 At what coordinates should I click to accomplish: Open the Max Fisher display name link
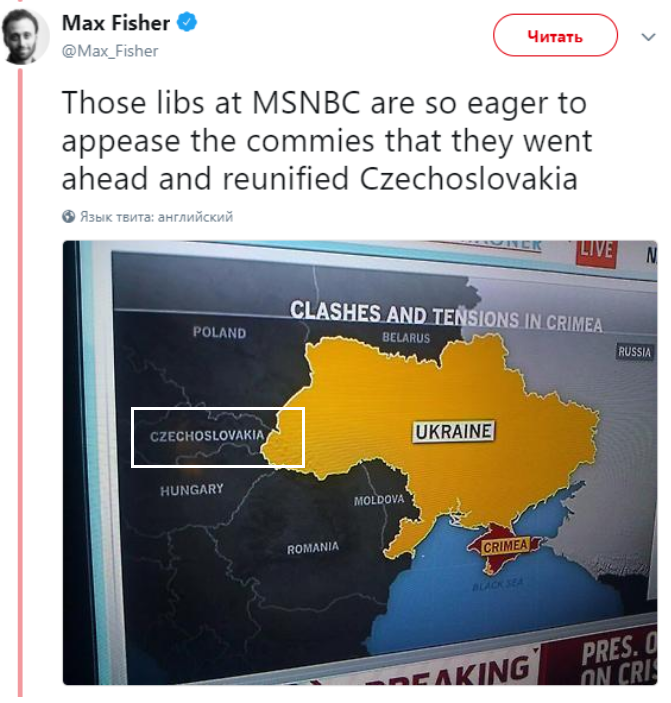coord(115,23)
